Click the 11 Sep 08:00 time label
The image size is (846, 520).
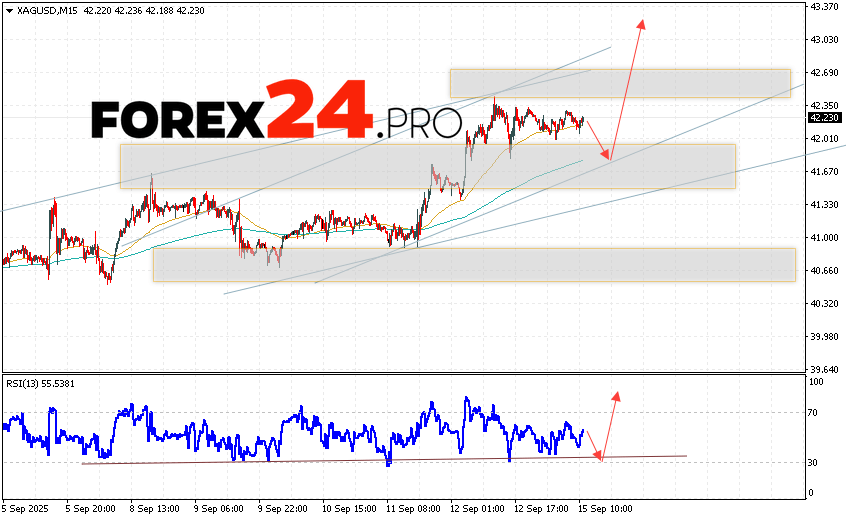(x=414, y=507)
